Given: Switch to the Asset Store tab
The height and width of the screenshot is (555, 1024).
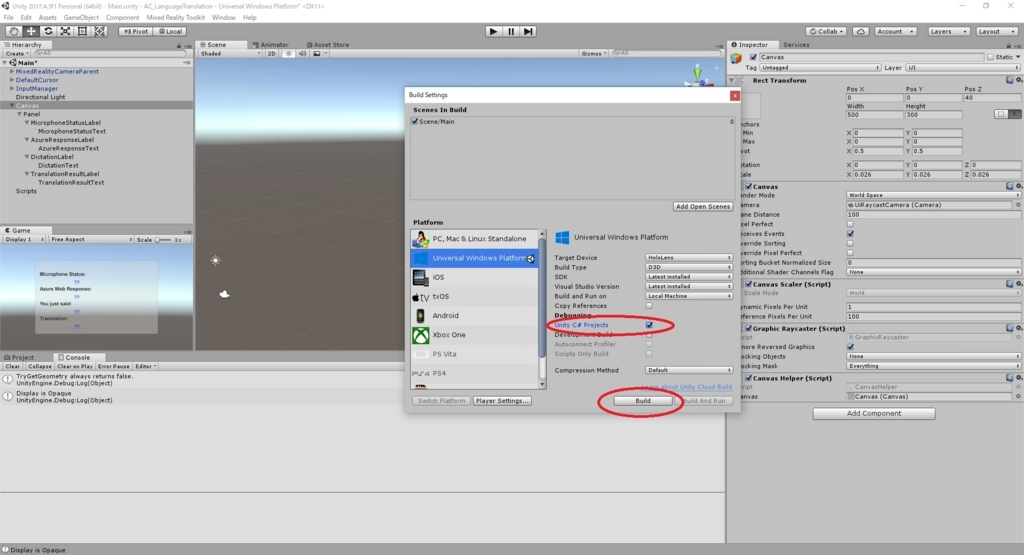Looking at the screenshot, I should pos(328,45).
